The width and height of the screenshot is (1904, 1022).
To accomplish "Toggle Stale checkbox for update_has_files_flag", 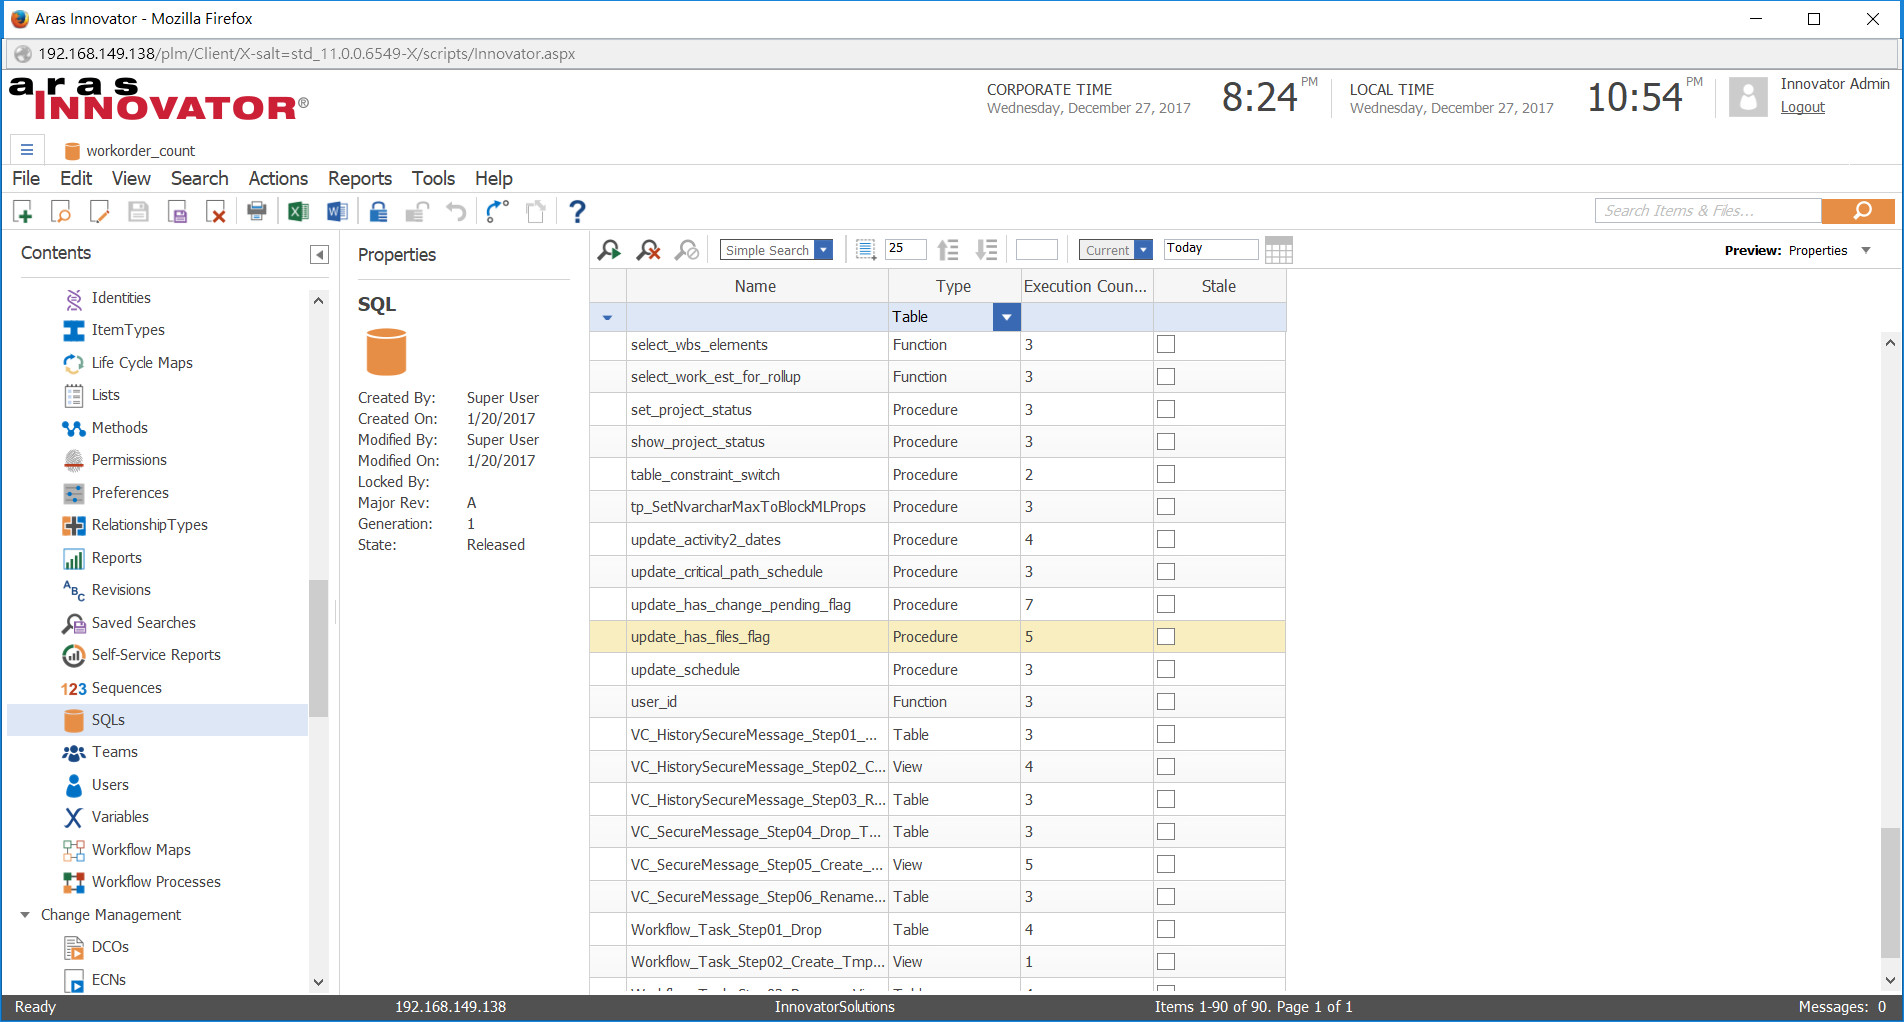I will coord(1166,636).
